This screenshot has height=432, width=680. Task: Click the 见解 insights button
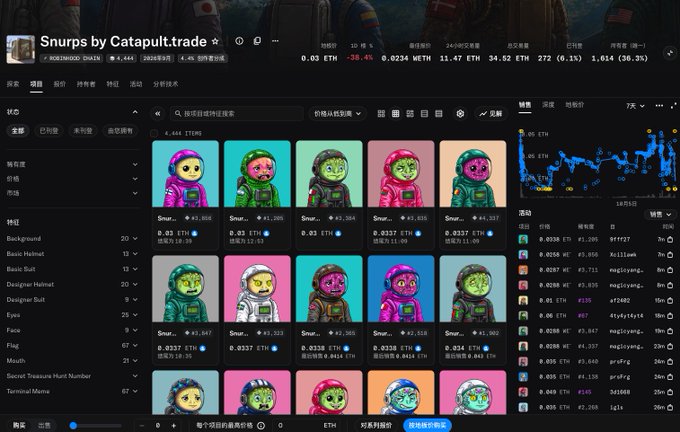(490, 114)
